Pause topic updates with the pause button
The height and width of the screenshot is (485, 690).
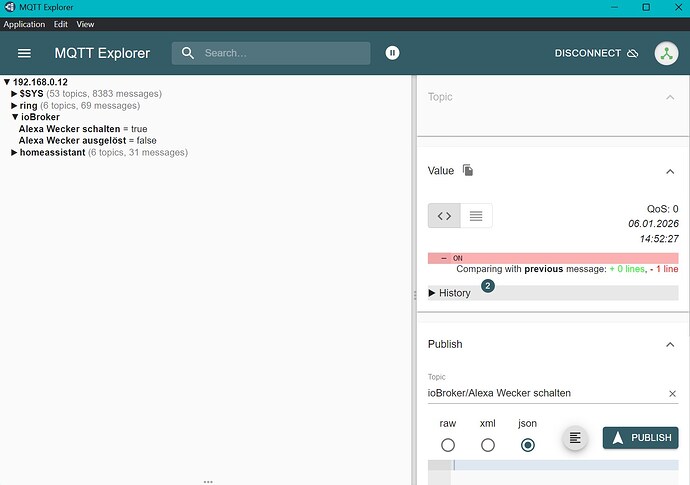point(393,53)
